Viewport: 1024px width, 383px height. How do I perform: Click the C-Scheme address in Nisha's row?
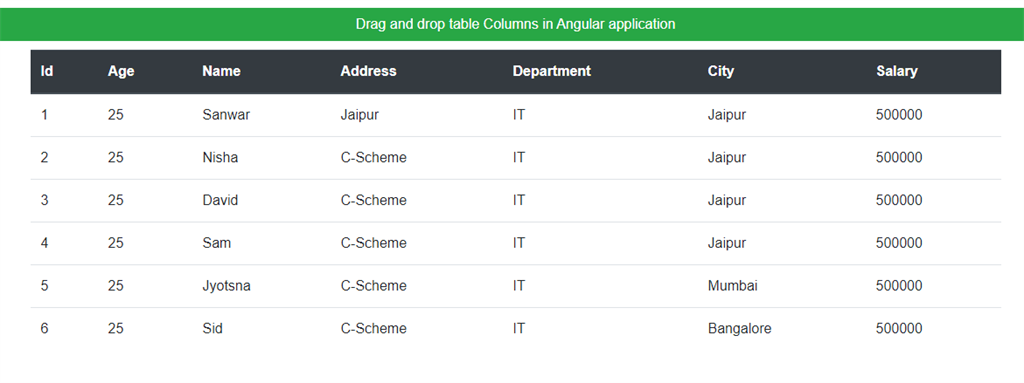[374, 158]
